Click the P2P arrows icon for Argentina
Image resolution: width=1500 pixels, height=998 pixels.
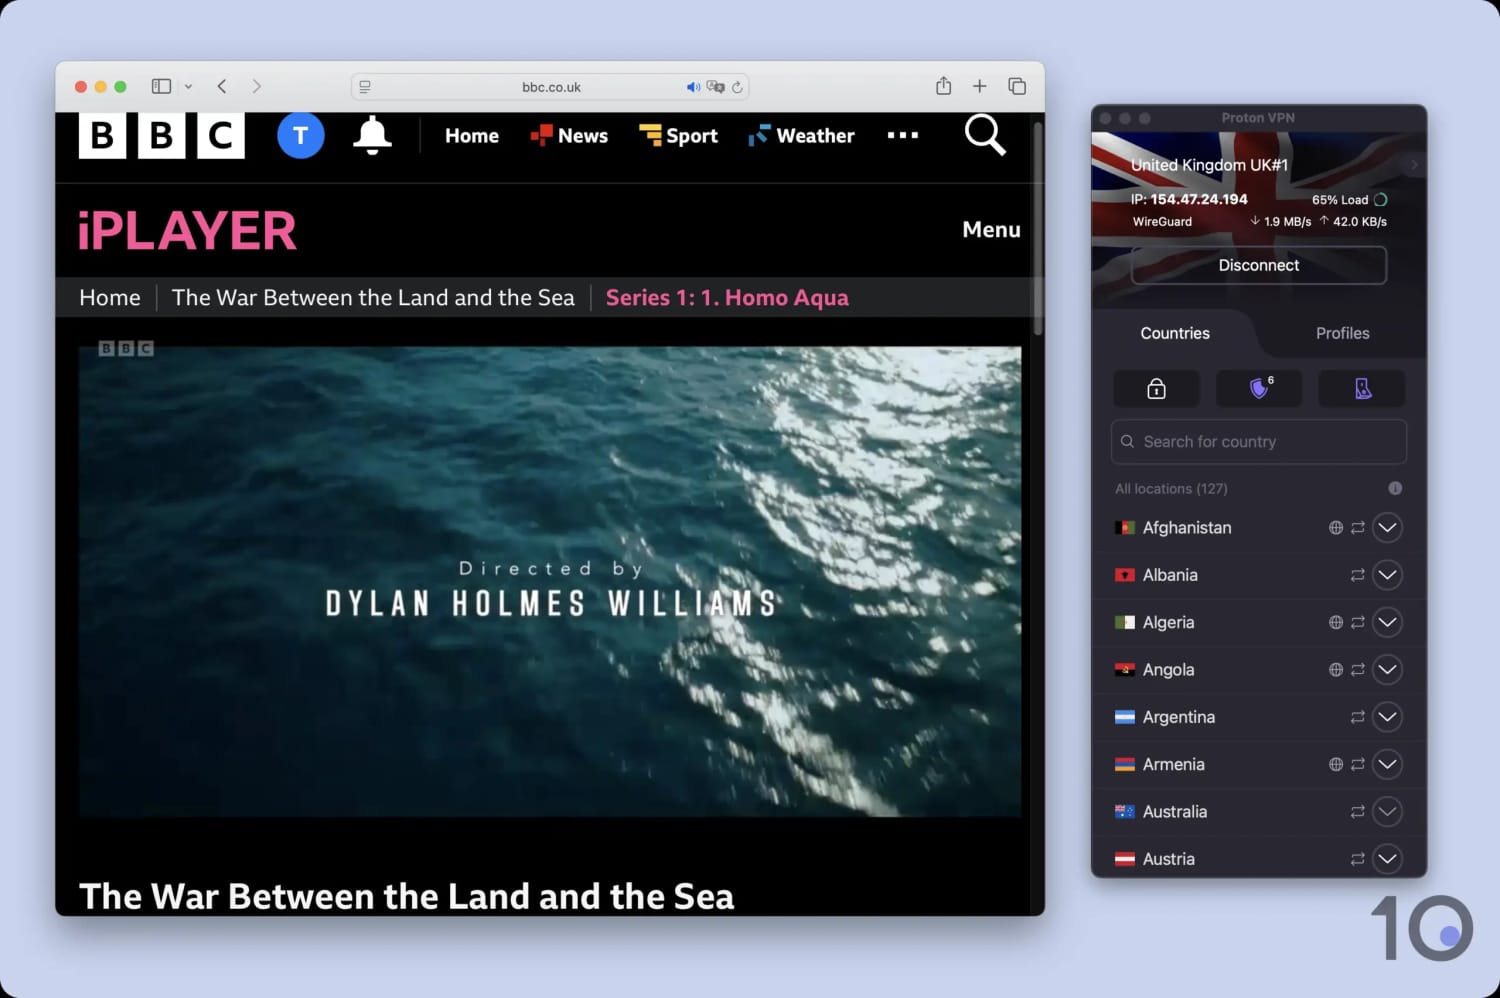pos(1358,717)
